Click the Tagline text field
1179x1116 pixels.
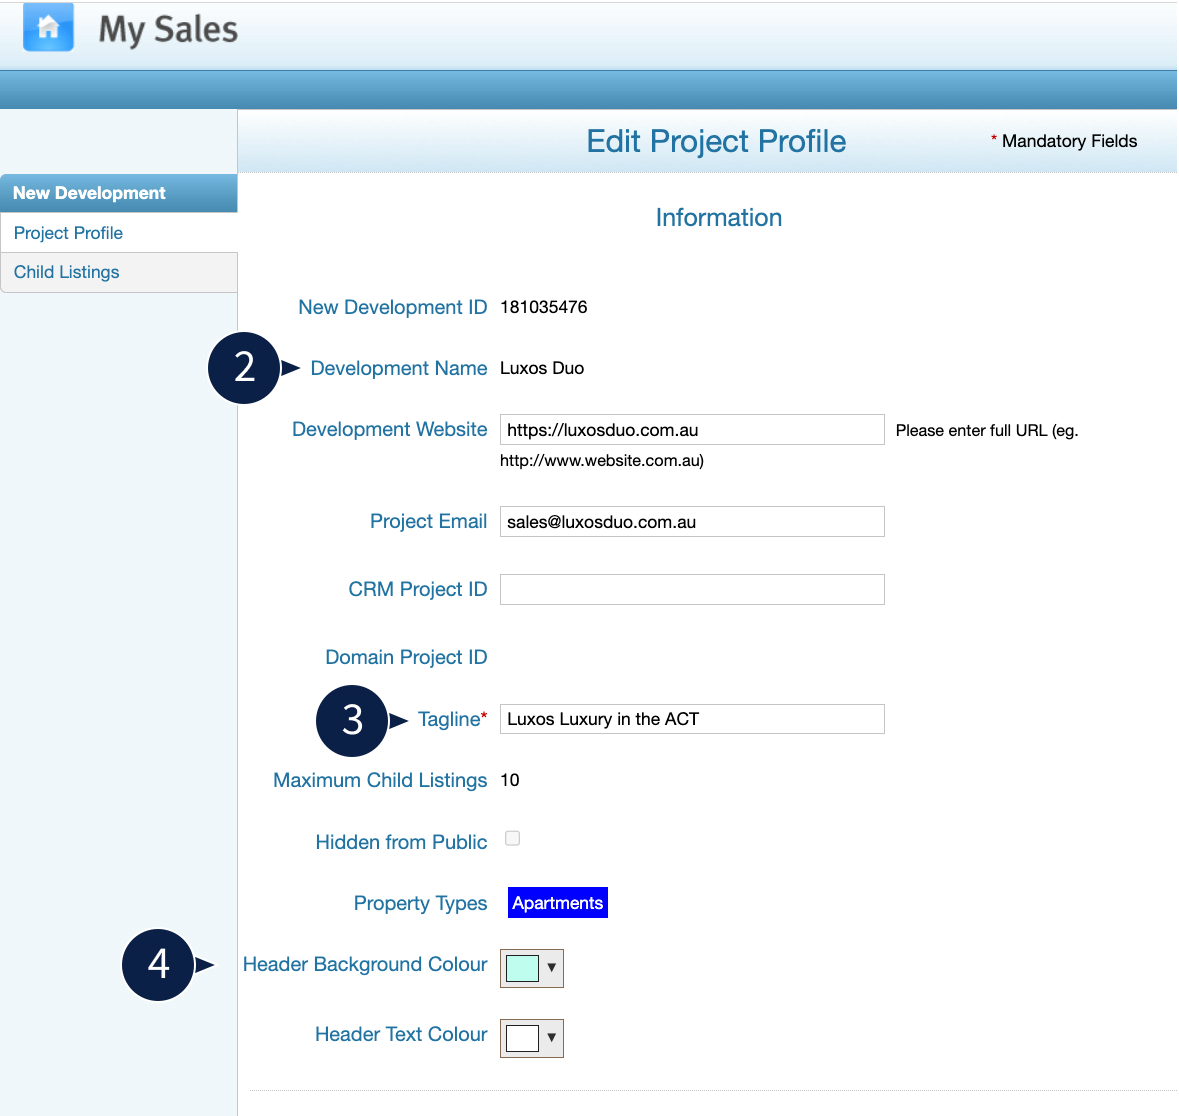[692, 719]
